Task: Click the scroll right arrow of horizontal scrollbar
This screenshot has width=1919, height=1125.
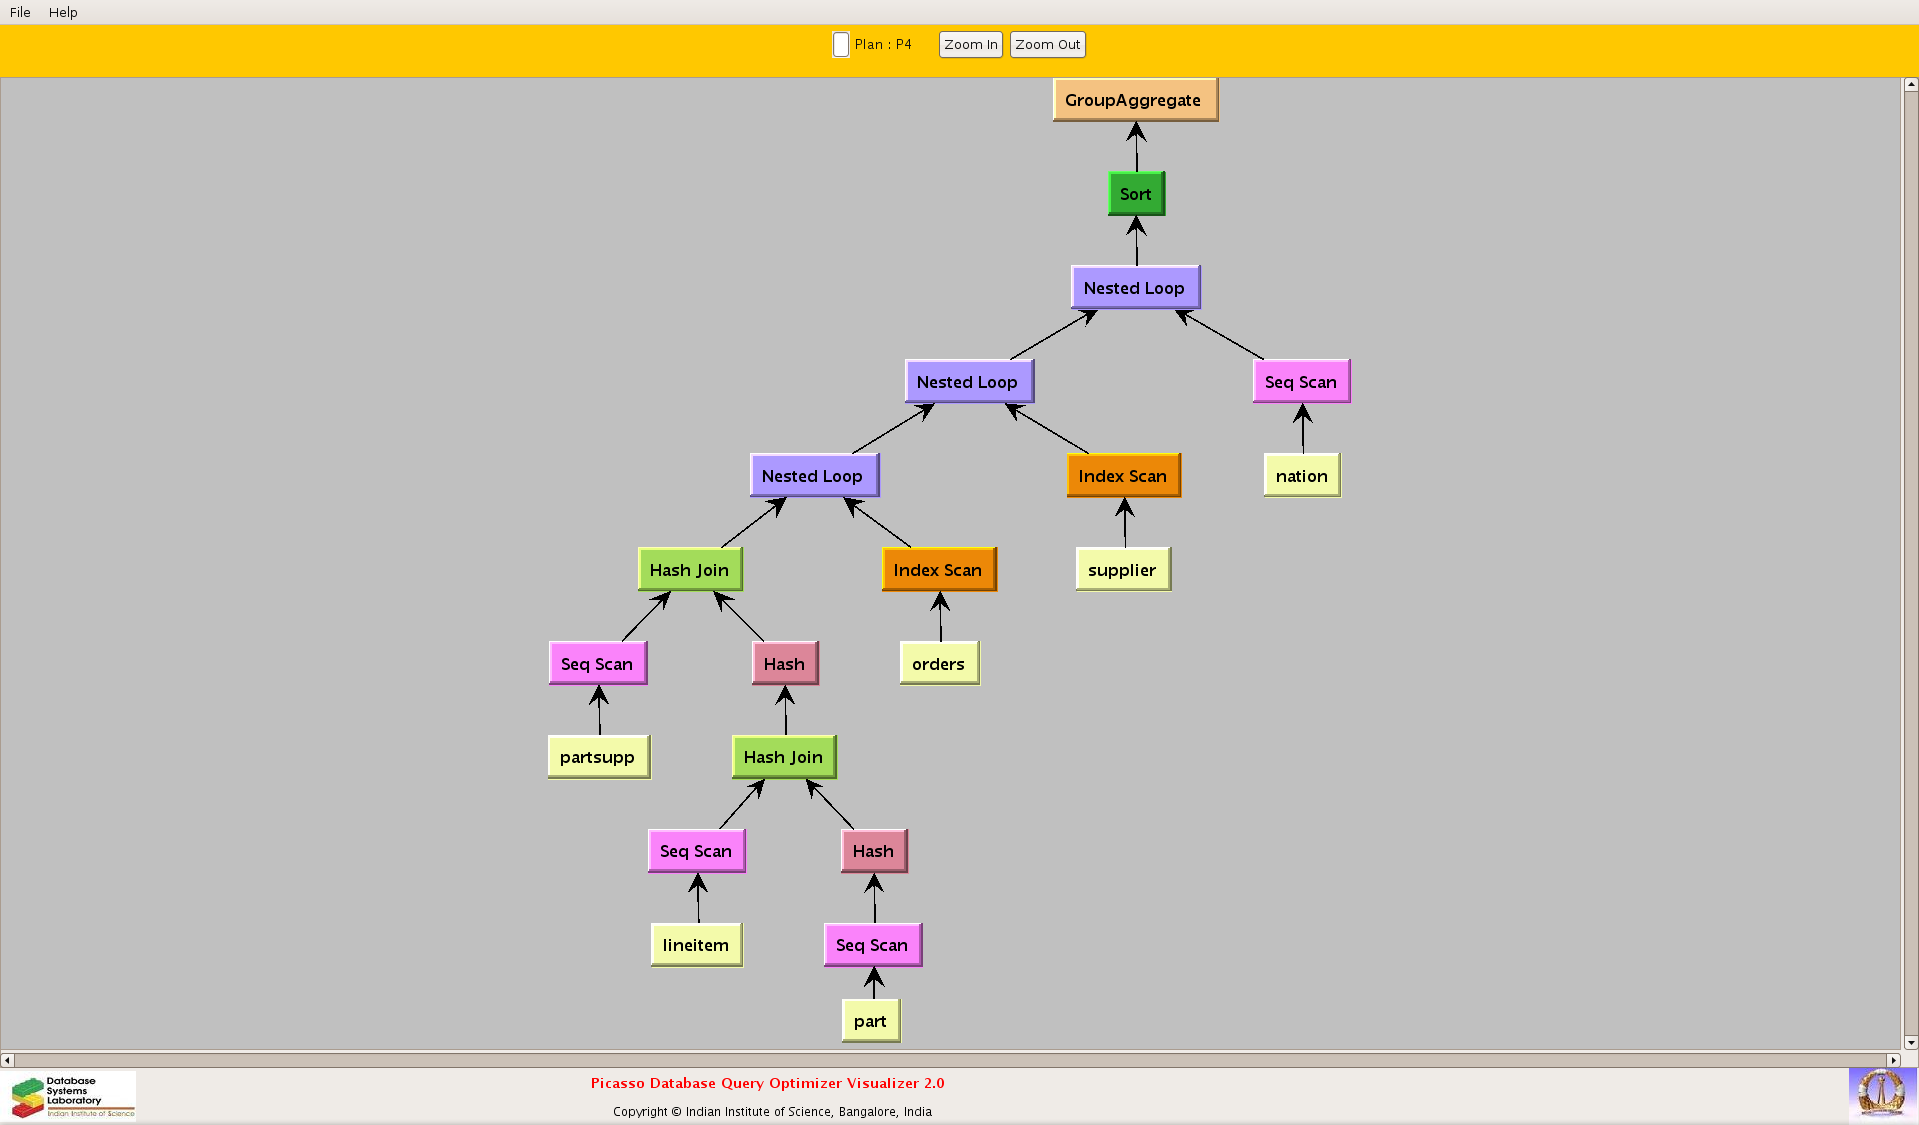Action: click(1892, 1060)
